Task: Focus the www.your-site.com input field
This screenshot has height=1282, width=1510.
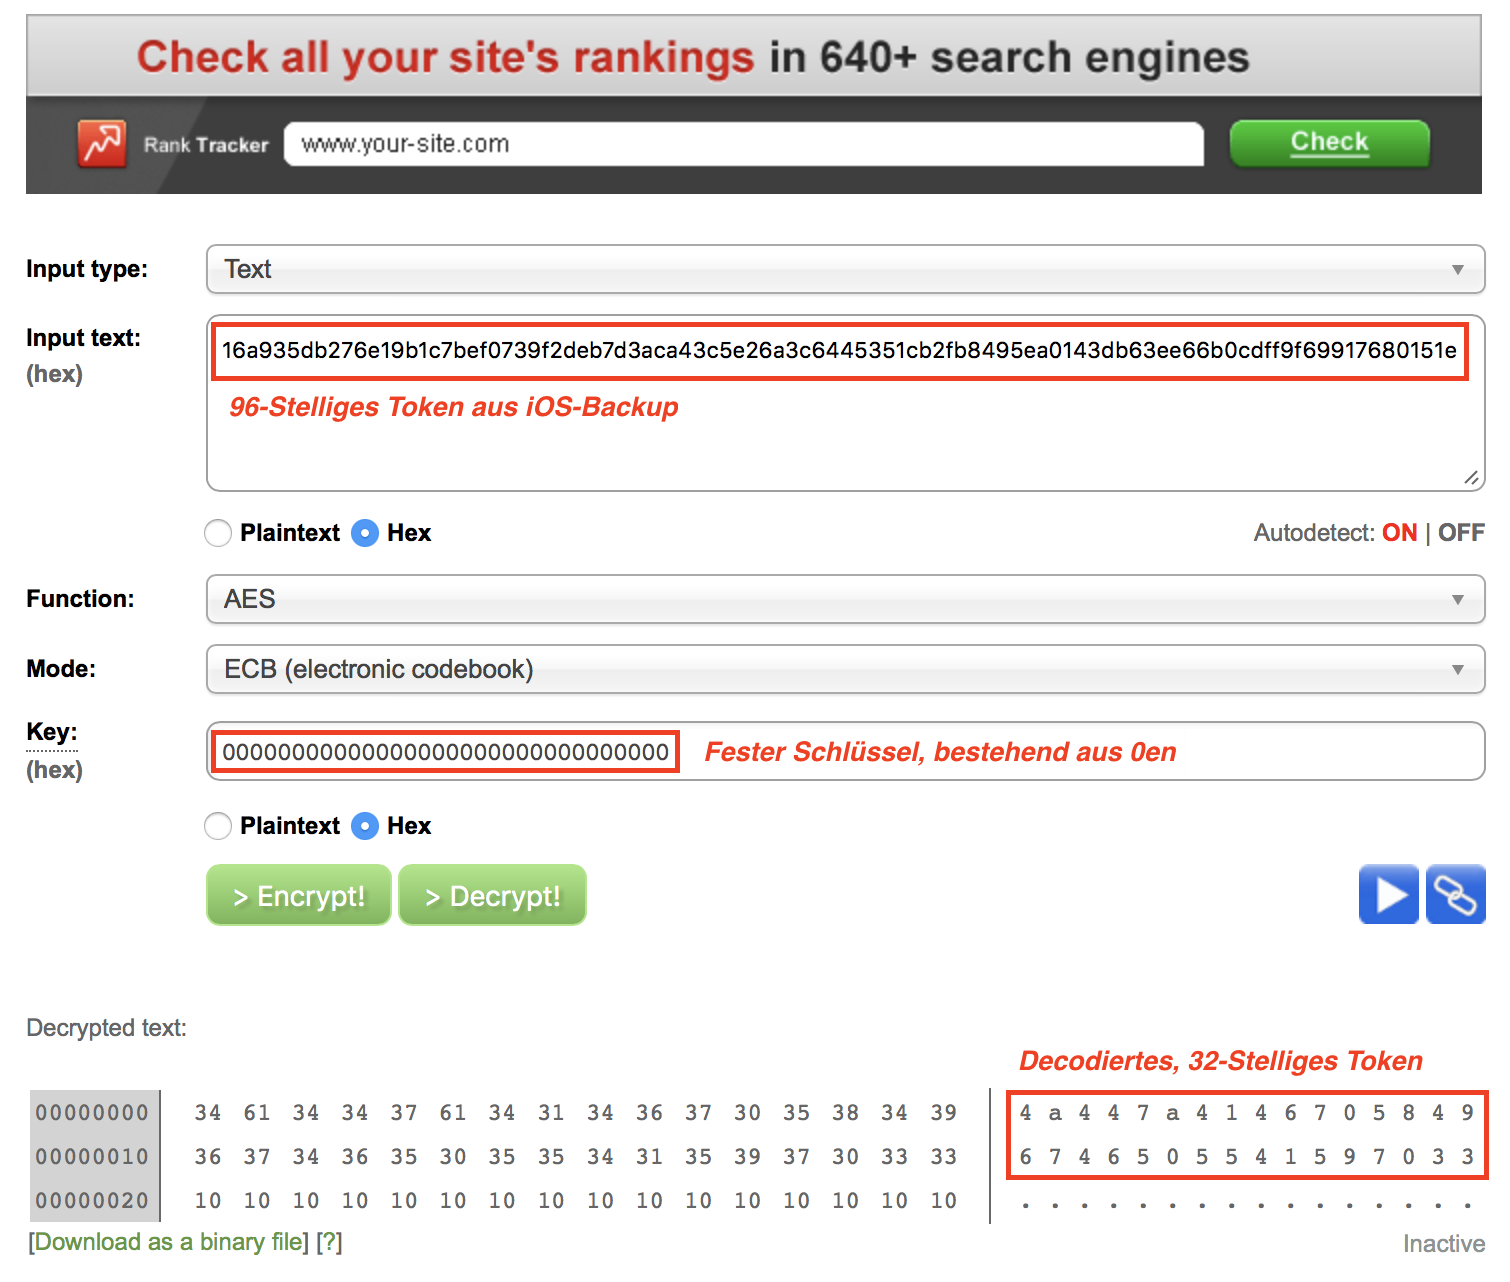Action: (x=743, y=144)
